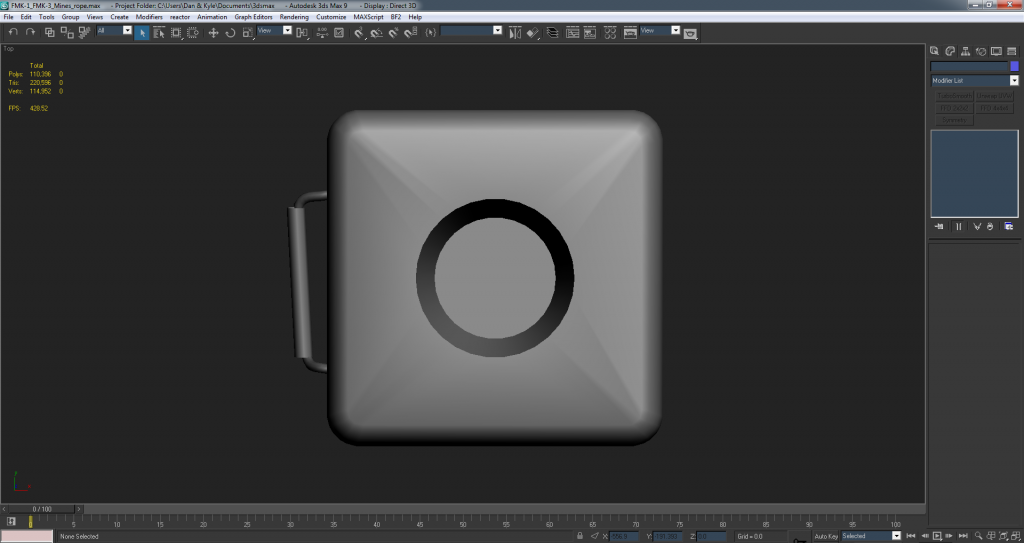
Task: Expand the Modifier List dropdown
Action: tap(1014, 80)
